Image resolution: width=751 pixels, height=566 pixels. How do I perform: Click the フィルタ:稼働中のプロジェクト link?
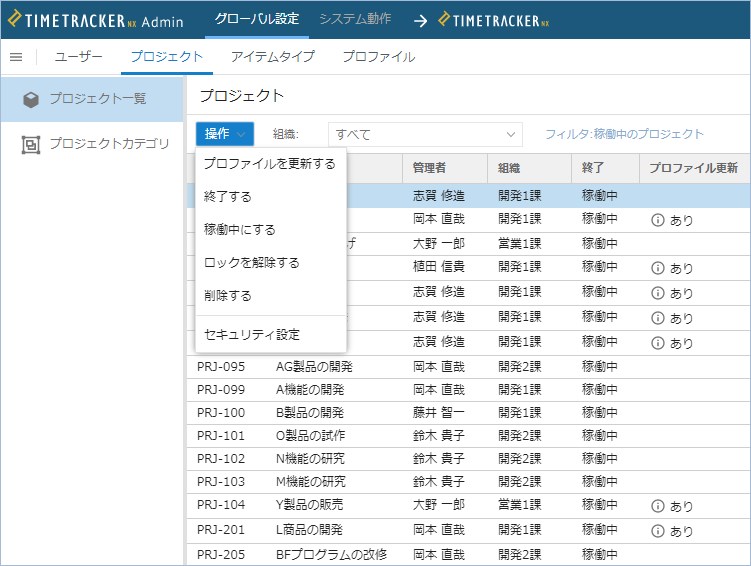624,134
